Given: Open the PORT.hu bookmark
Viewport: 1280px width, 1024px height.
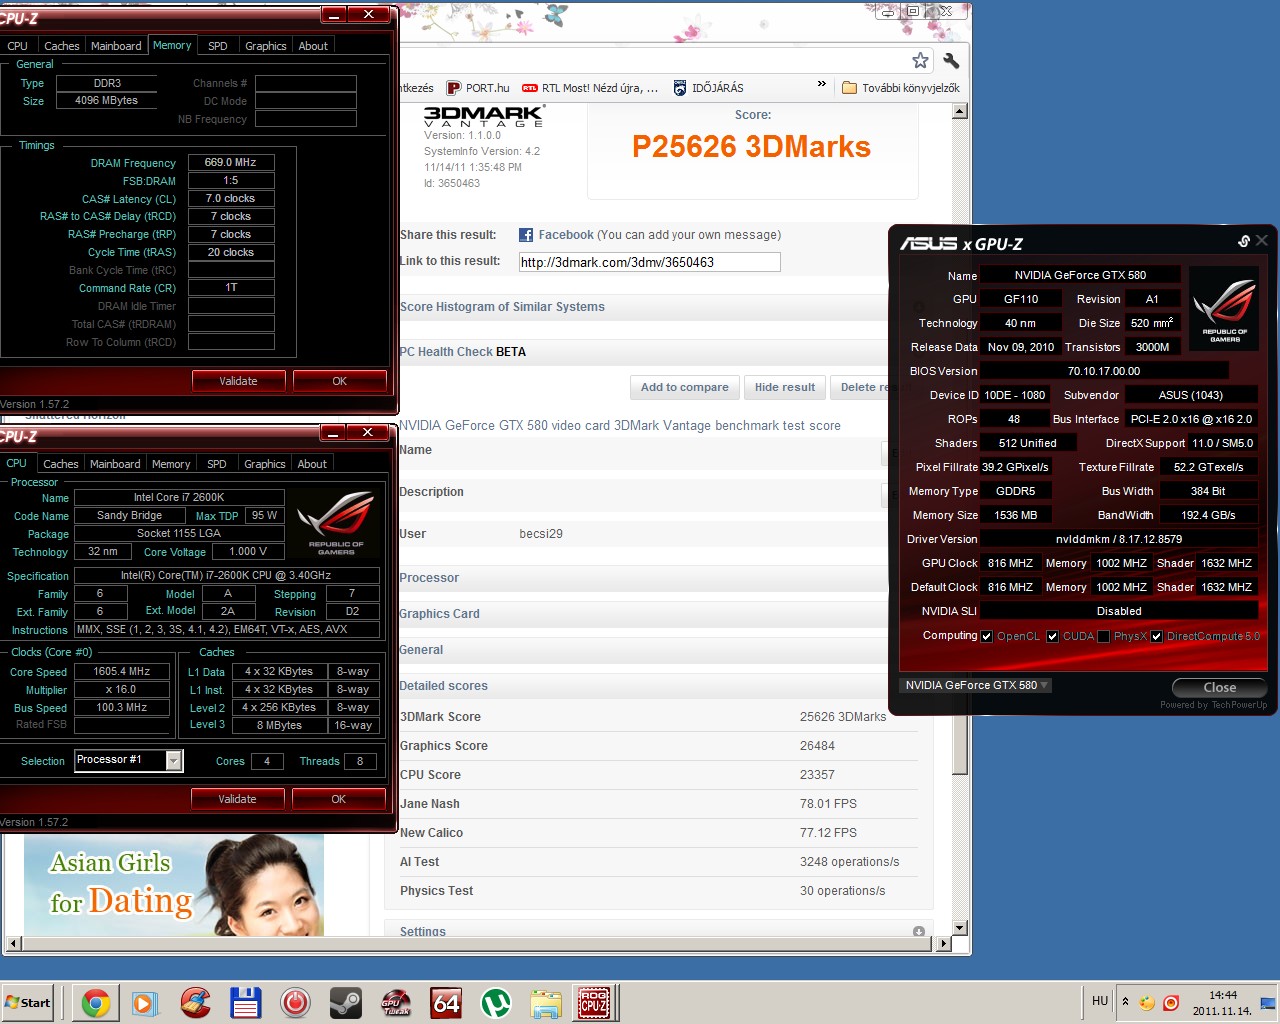Looking at the screenshot, I should tap(478, 88).
